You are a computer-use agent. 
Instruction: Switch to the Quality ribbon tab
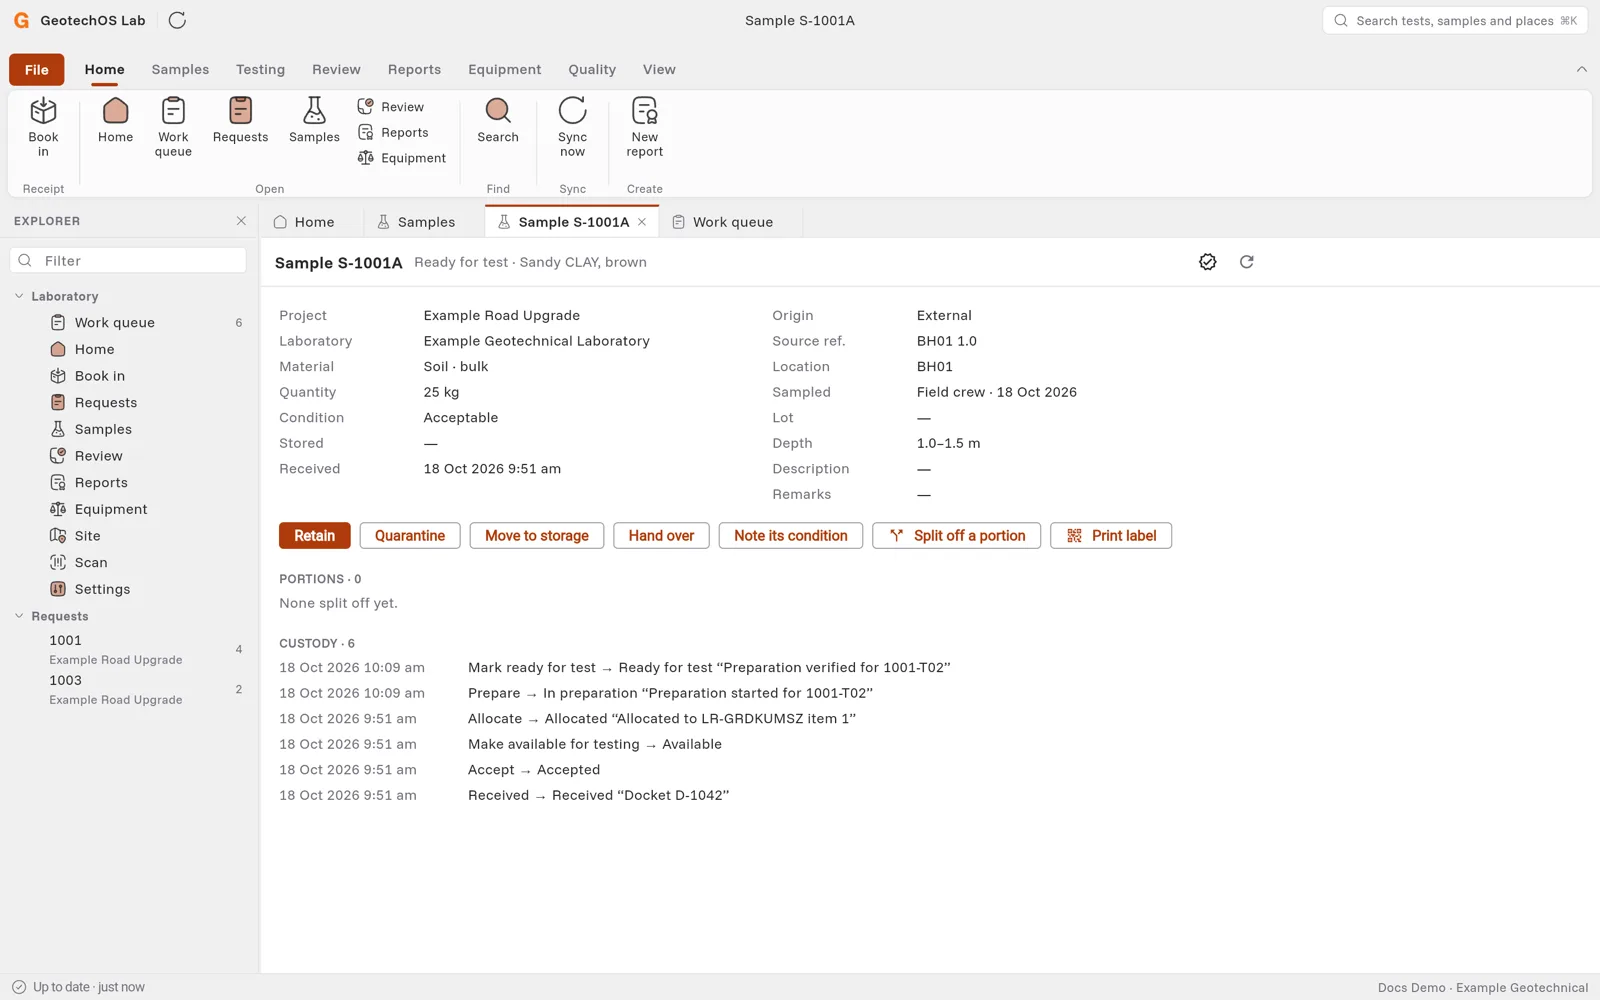pos(592,69)
